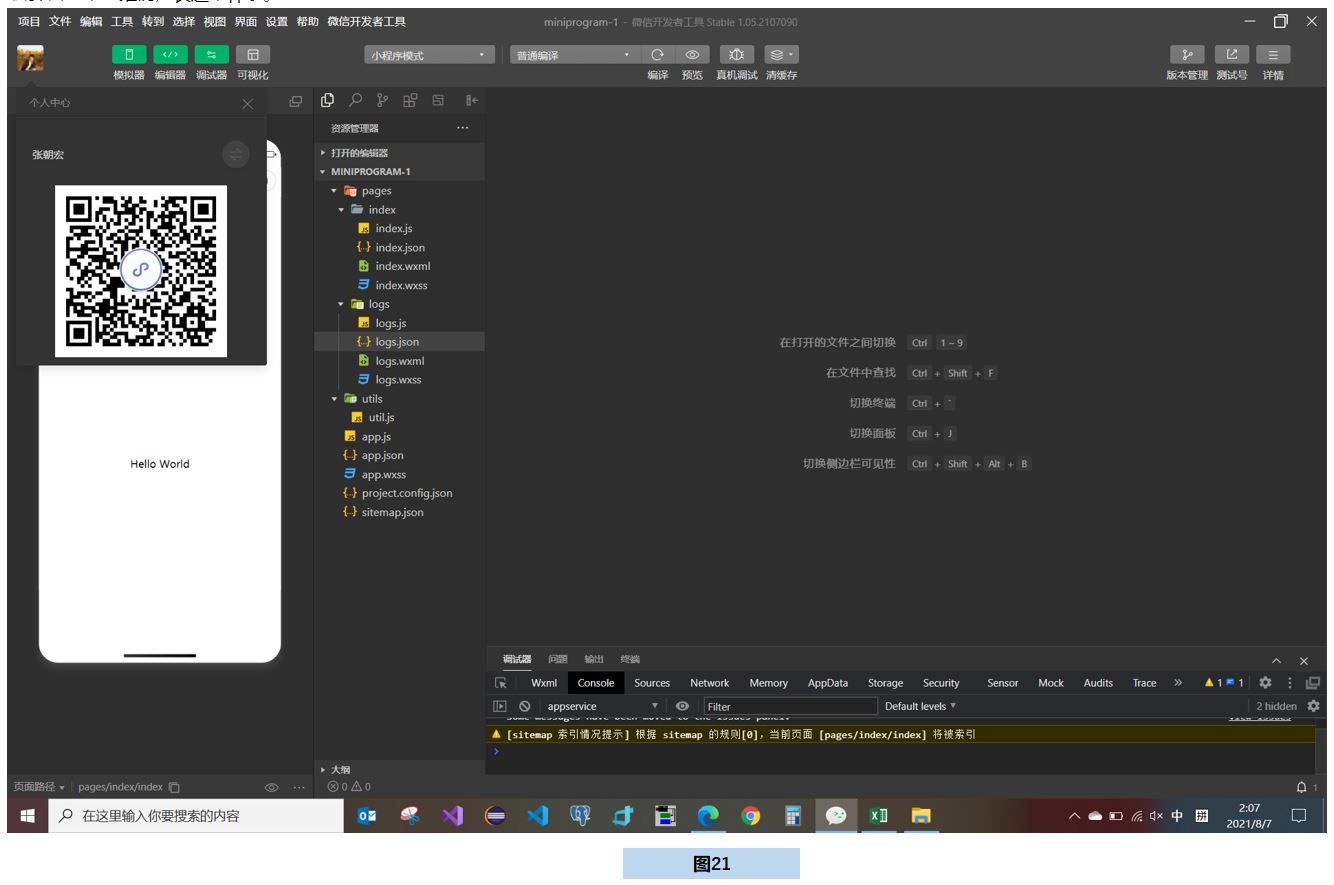Screen dimensions: 1334x885
Task: Toggle the 可视化 visual panel button
Action: click(x=252, y=56)
